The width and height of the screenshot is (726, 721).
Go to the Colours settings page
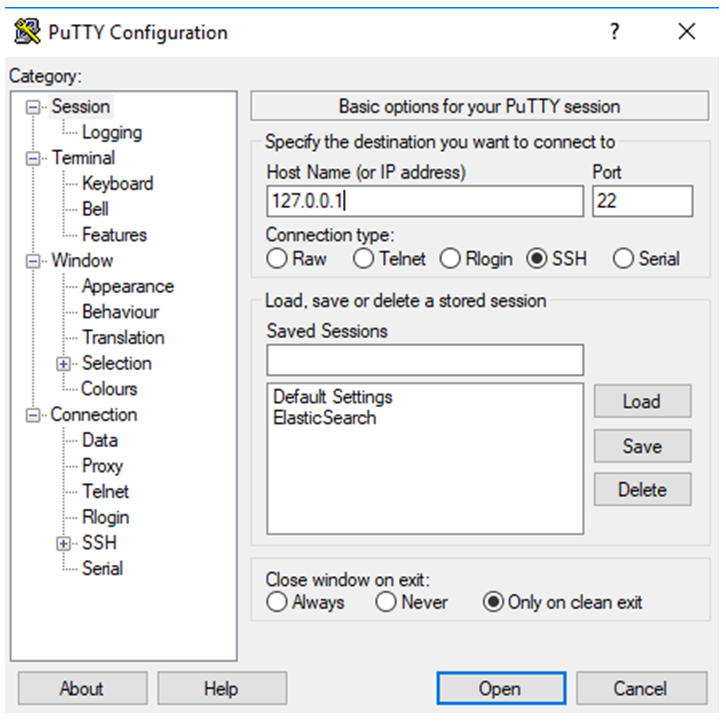click(x=109, y=389)
